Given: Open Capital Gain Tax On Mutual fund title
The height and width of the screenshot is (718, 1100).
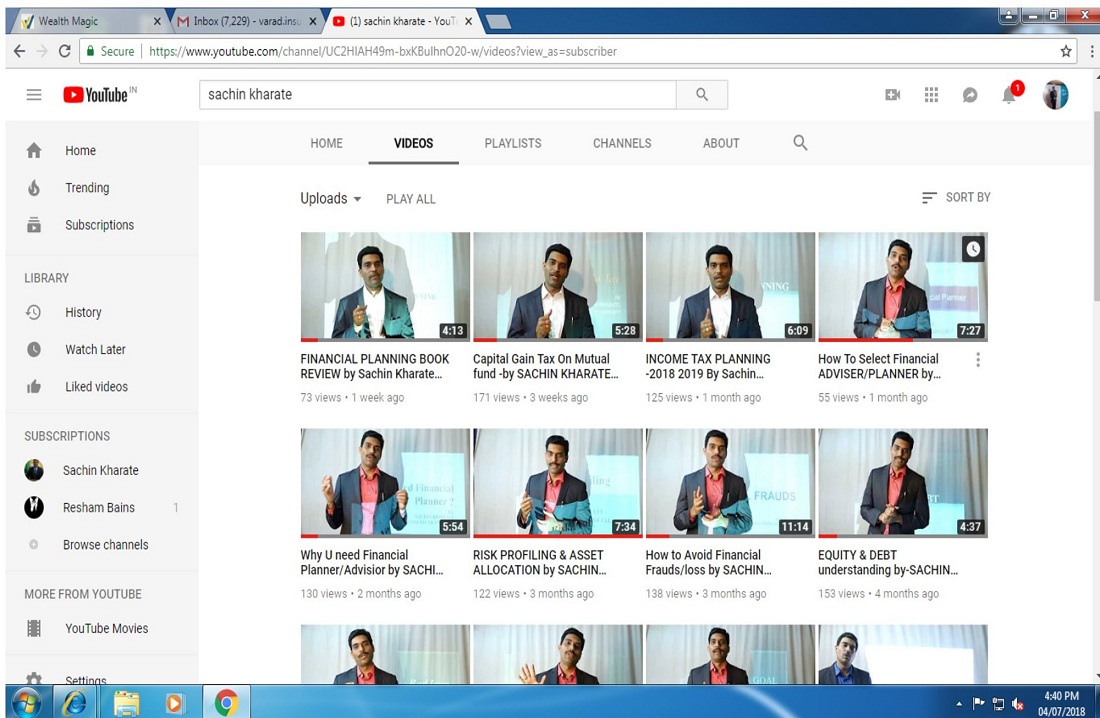Looking at the screenshot, I should click(545, 366).
